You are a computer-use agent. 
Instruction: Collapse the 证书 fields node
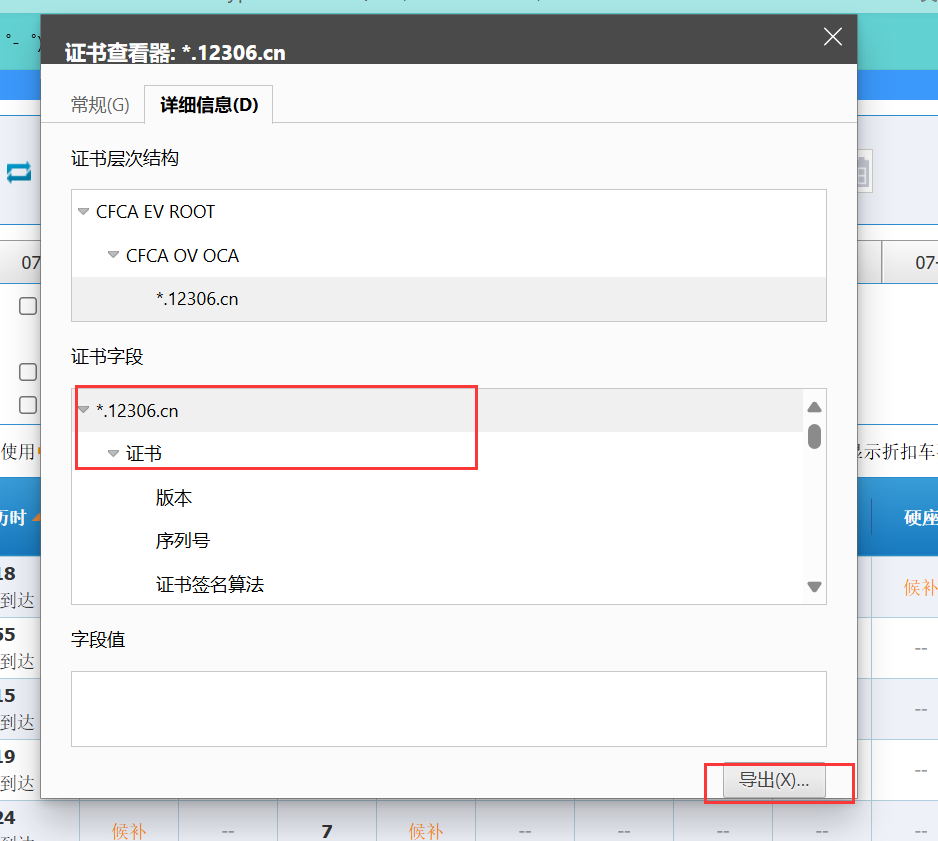[113, 453]
